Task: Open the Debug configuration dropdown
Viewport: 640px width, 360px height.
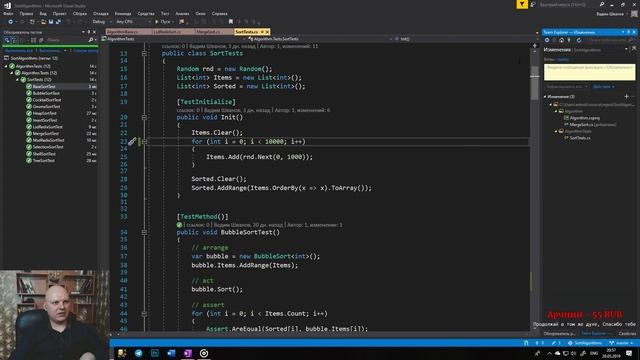Action: [x=102, y=22]
